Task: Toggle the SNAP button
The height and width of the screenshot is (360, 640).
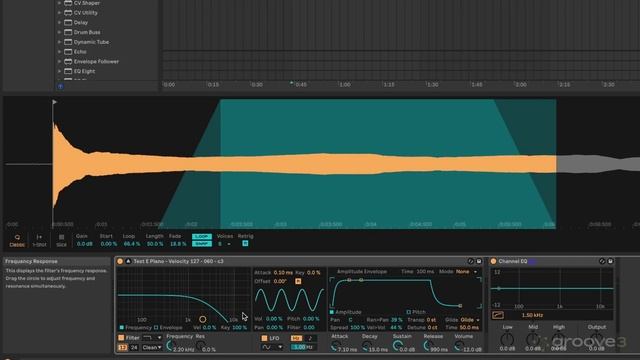Action: pos(202,244)
